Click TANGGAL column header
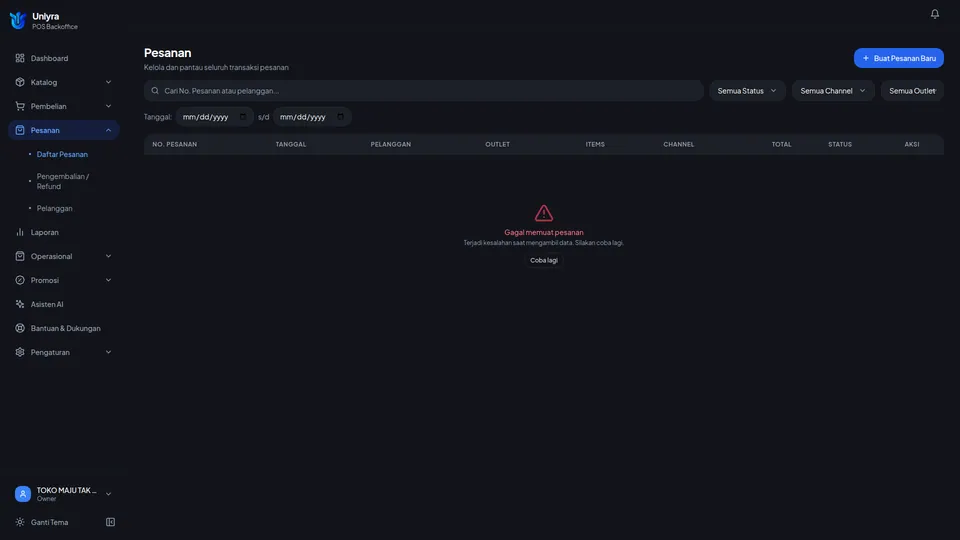 click(291, 144)
